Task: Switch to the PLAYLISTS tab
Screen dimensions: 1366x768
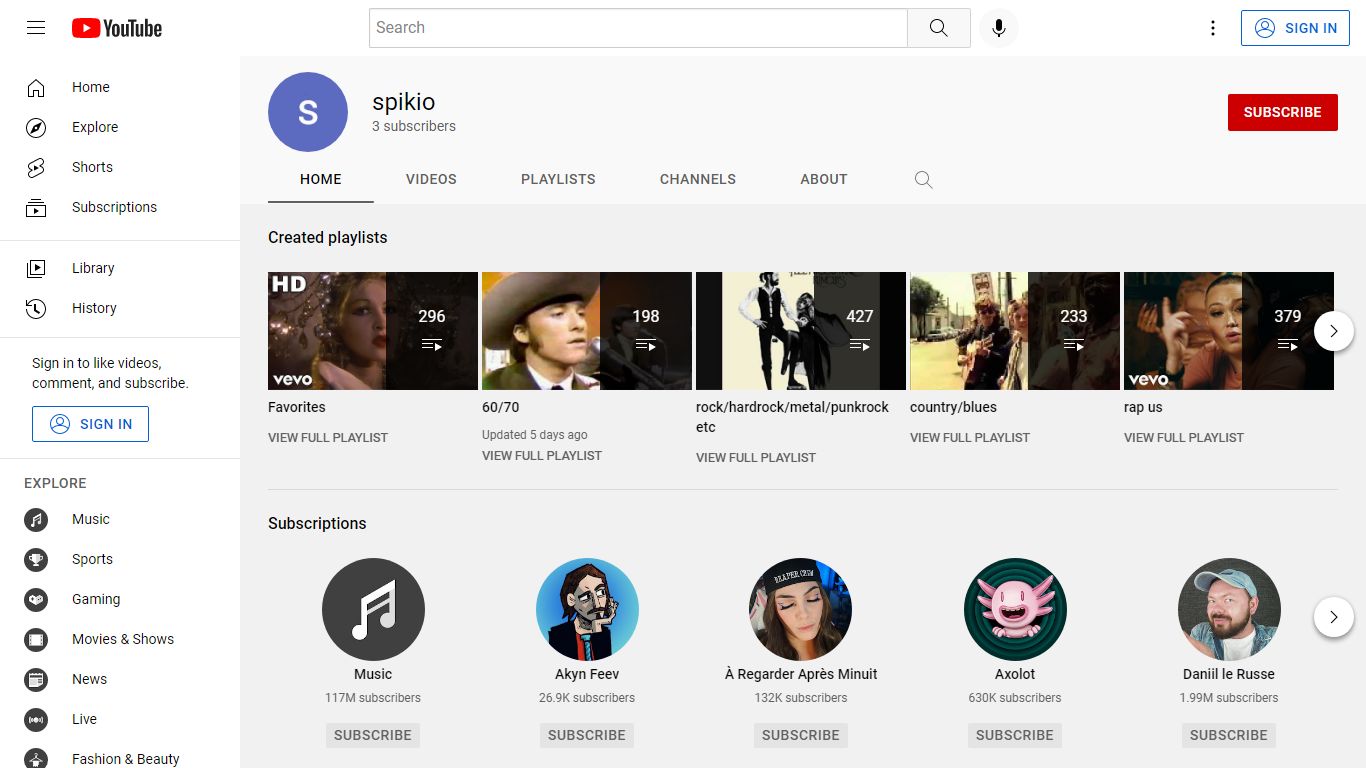Action: [x=558, y=180]
